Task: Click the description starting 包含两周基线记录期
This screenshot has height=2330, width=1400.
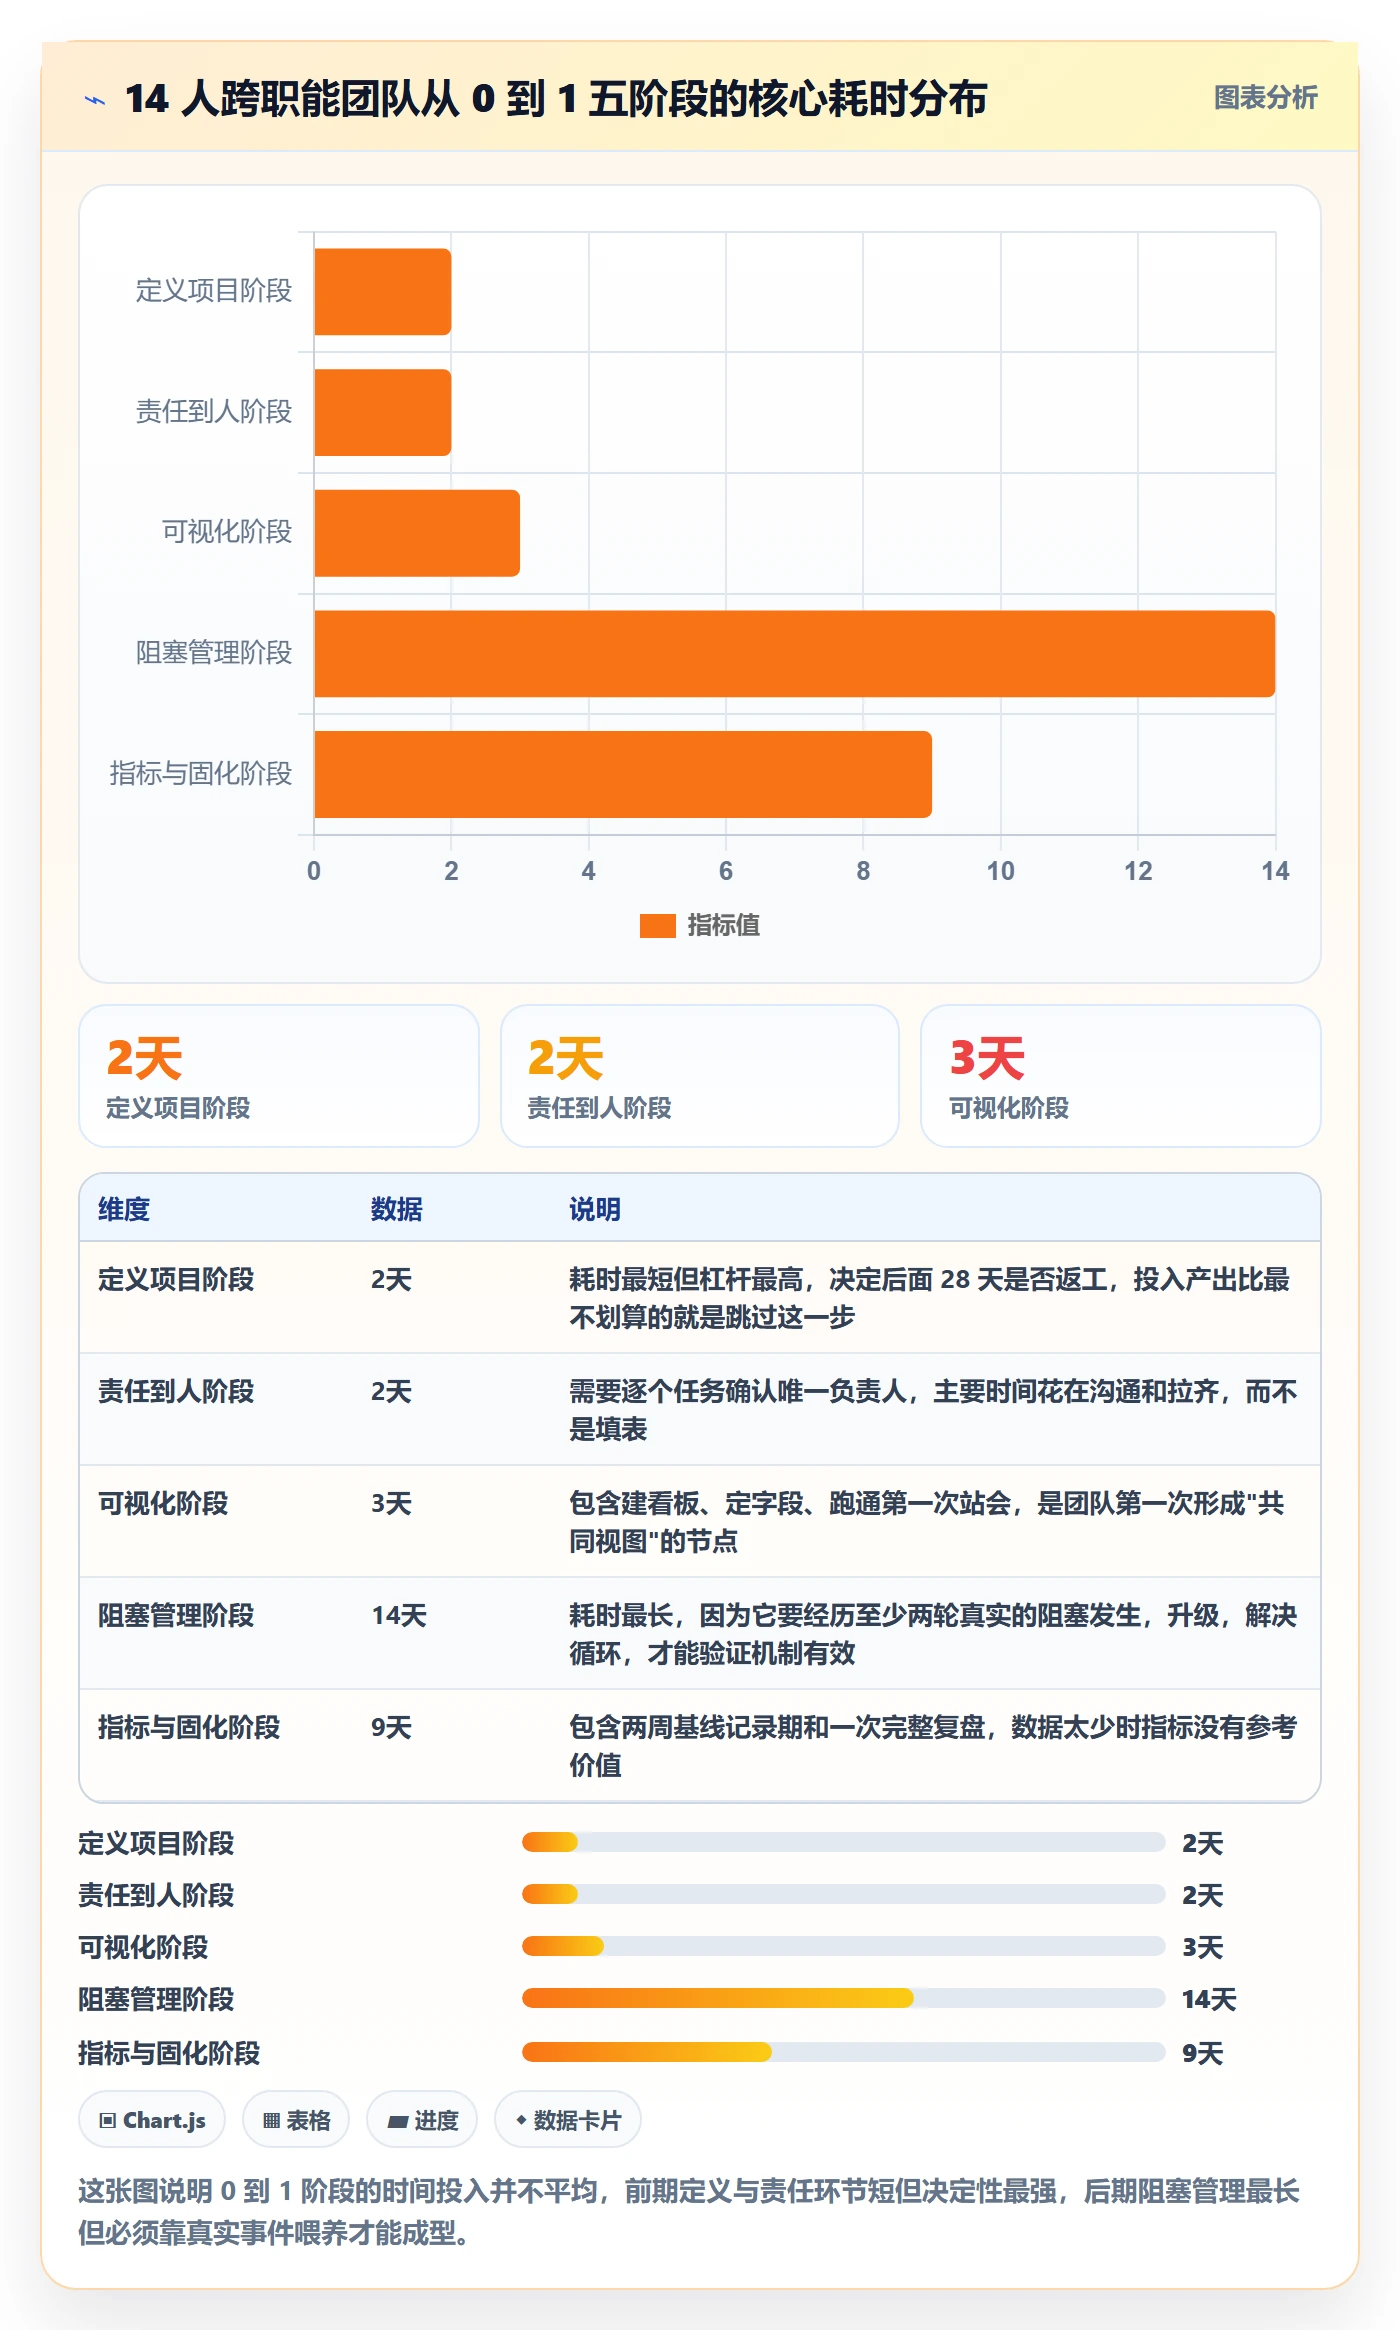Action: click(933, 1746)
